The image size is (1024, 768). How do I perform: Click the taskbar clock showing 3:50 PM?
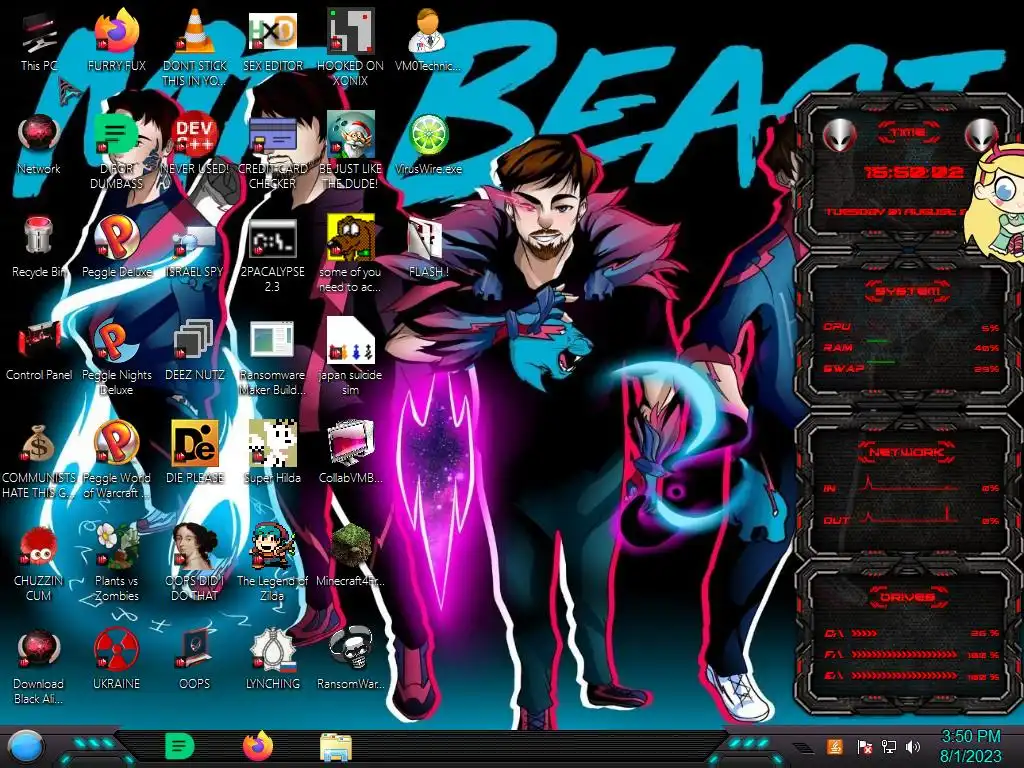pos(970,746)
